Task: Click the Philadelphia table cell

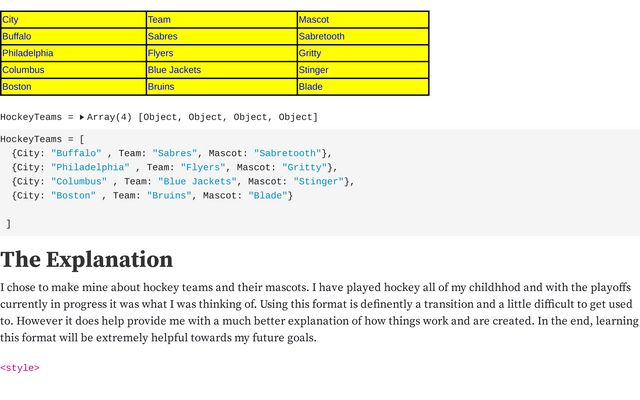Action: click(73, 53)
